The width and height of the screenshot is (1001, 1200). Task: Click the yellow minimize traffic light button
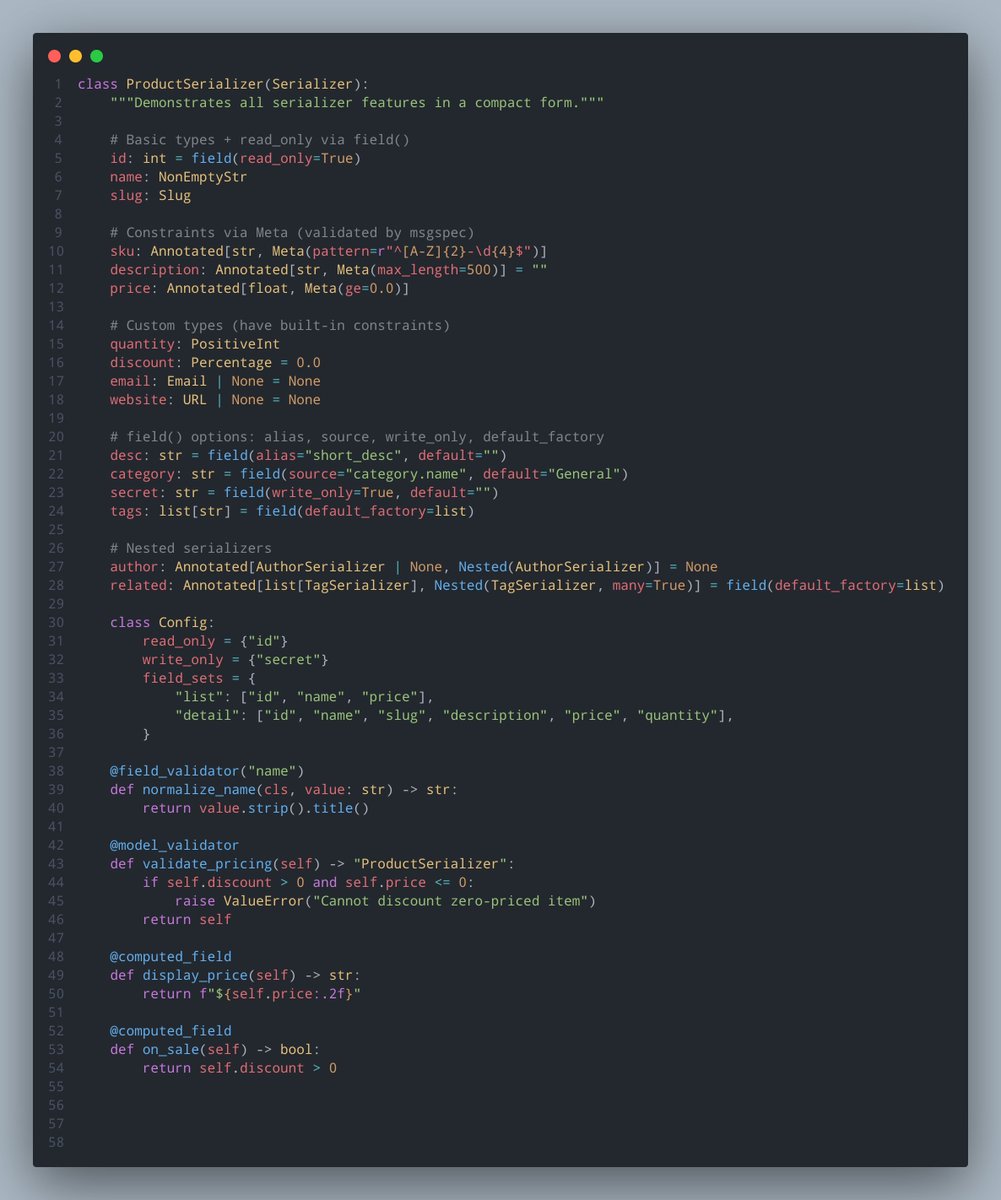pyautogui.click(x=74, y=56)
